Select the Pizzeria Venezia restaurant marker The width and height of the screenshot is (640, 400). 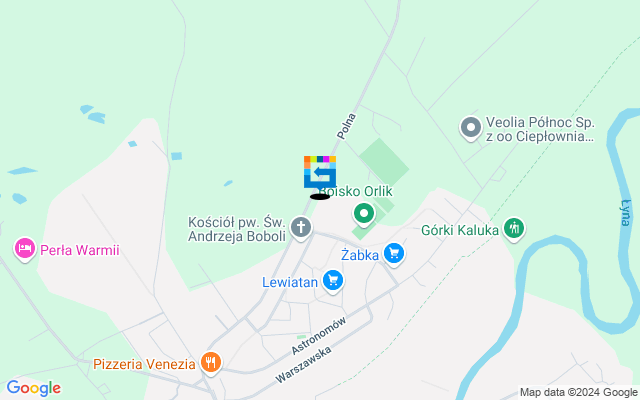click(x=211, y=363)
